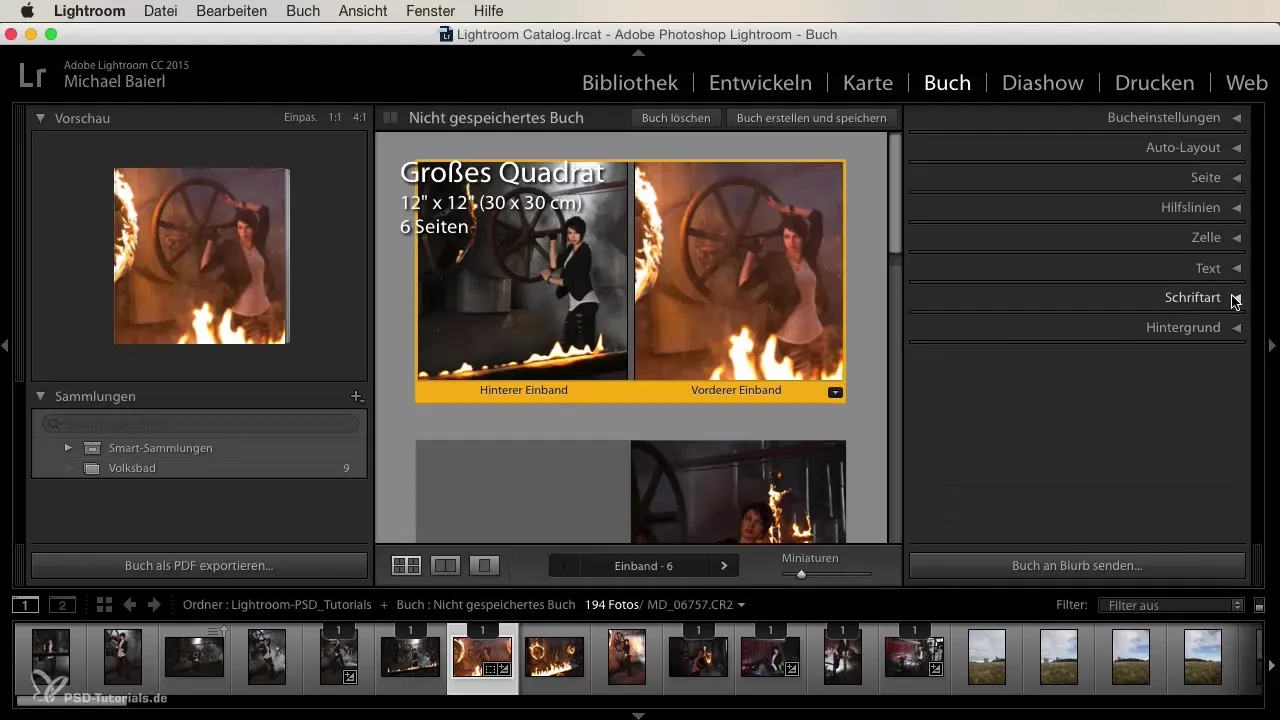The width and height of the screenshot is (1280, 720).
Task: Open the front cover layout dropdown arrow
Action: 835,392
